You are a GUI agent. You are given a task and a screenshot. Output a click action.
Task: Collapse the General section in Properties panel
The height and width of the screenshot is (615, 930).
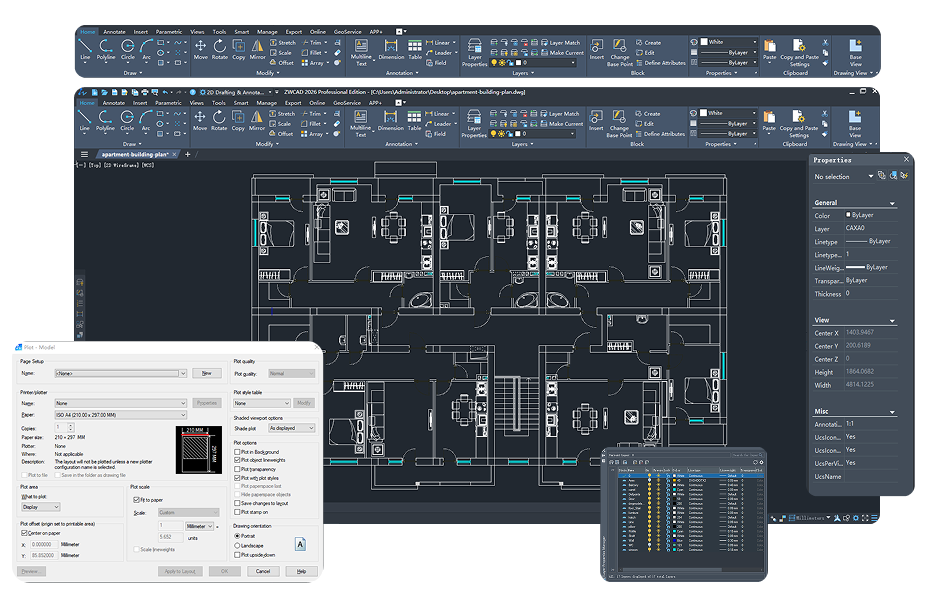pos(892,203)
